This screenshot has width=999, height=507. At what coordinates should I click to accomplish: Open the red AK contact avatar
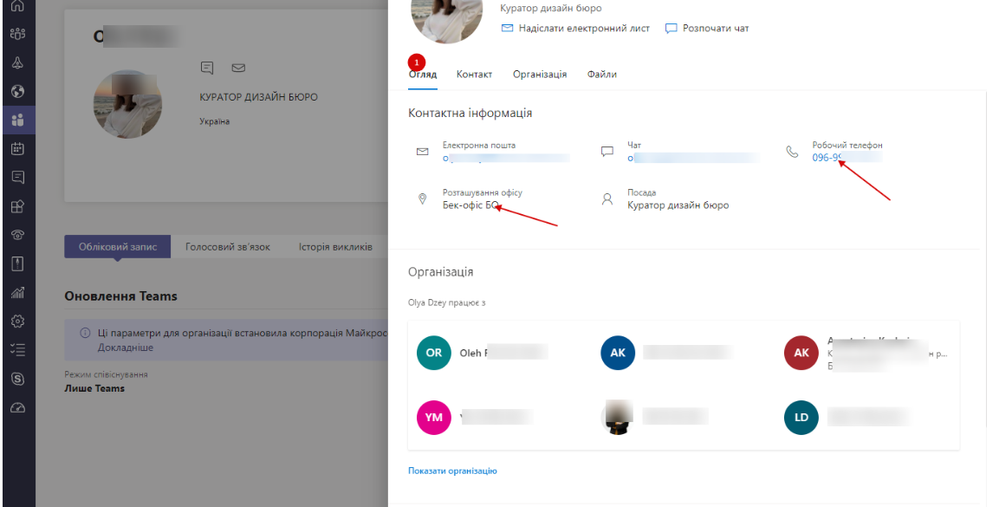tap(801, 353)
